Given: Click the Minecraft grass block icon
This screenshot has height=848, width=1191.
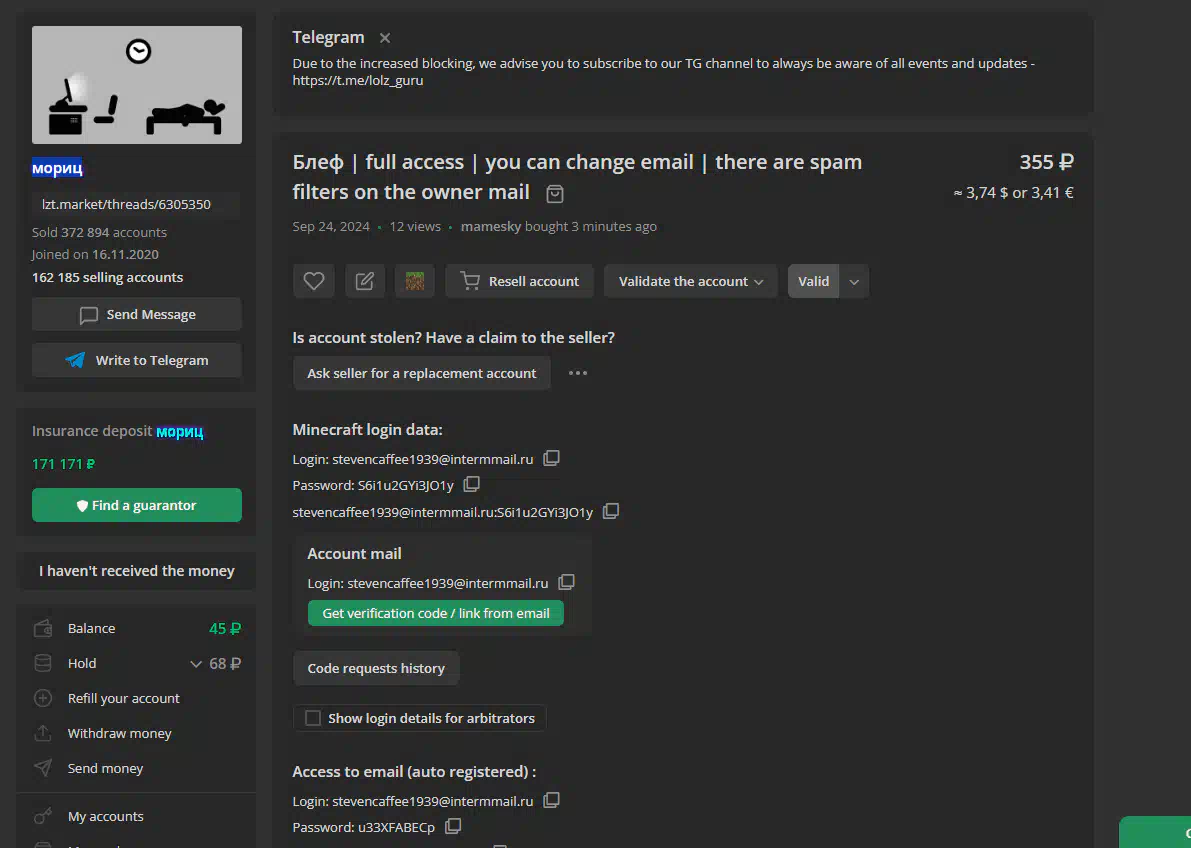Looking at the screenshot, I should [x=415, y=281].
